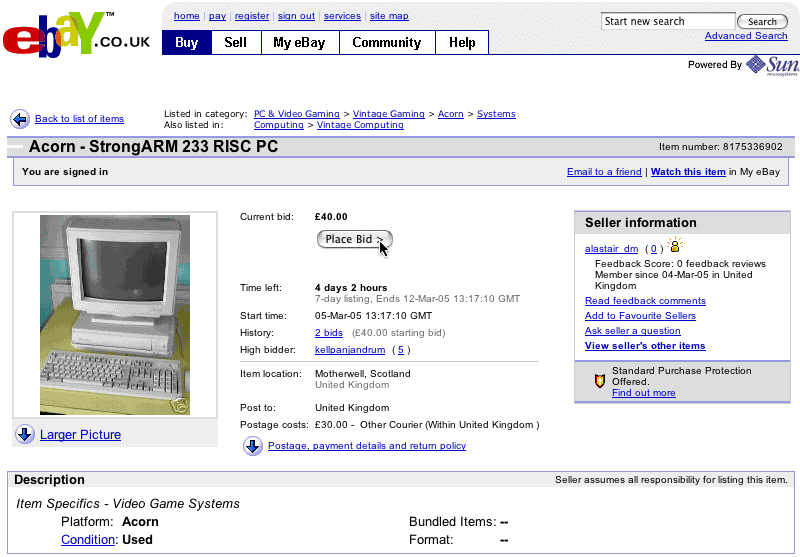Click the Purchase Protection shield icon
Image resolution: width=800 pixels, height=557 pixels.
pyautogui.click(x=599, y=381)
